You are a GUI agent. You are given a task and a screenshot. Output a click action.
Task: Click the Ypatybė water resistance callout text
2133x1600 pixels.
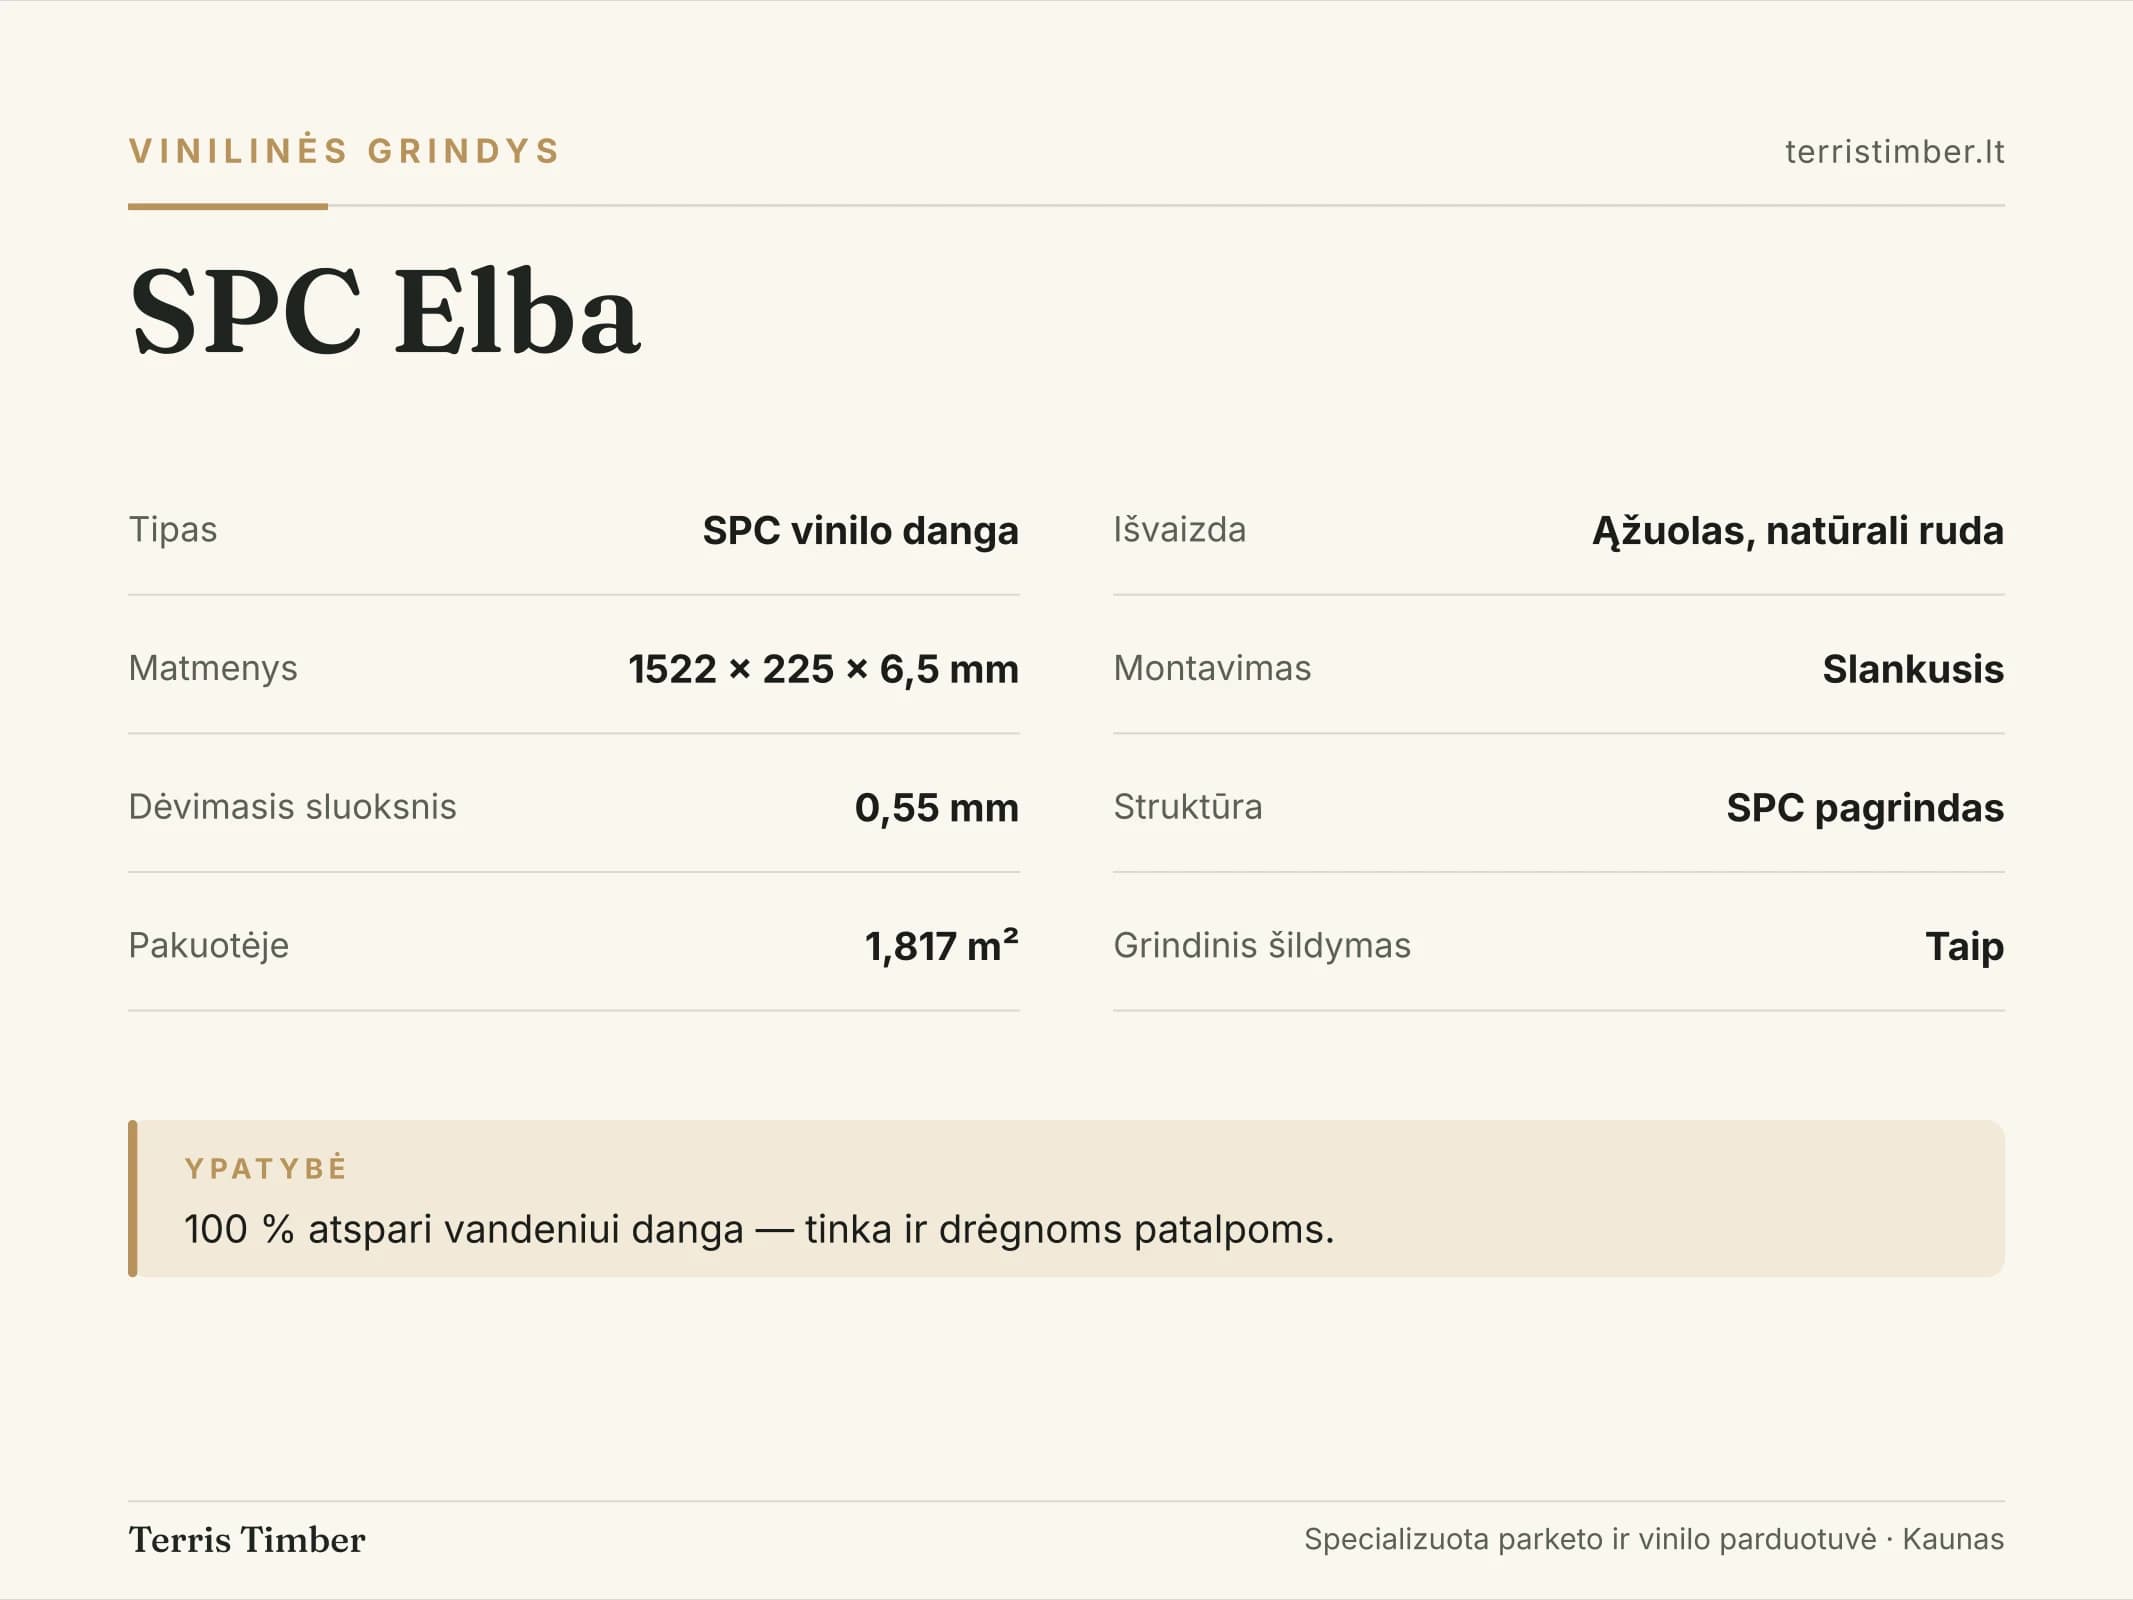(759, 1229)
